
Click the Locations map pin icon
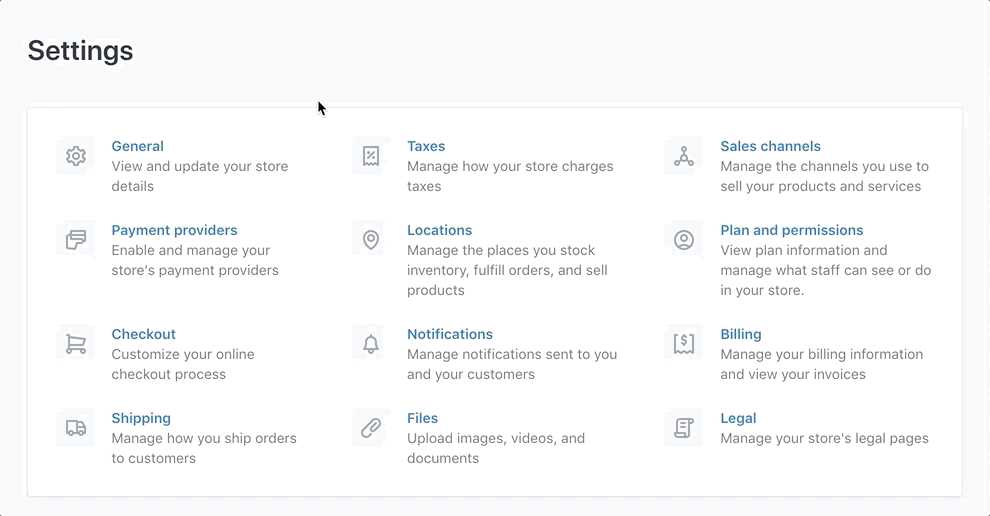[371, 240]
